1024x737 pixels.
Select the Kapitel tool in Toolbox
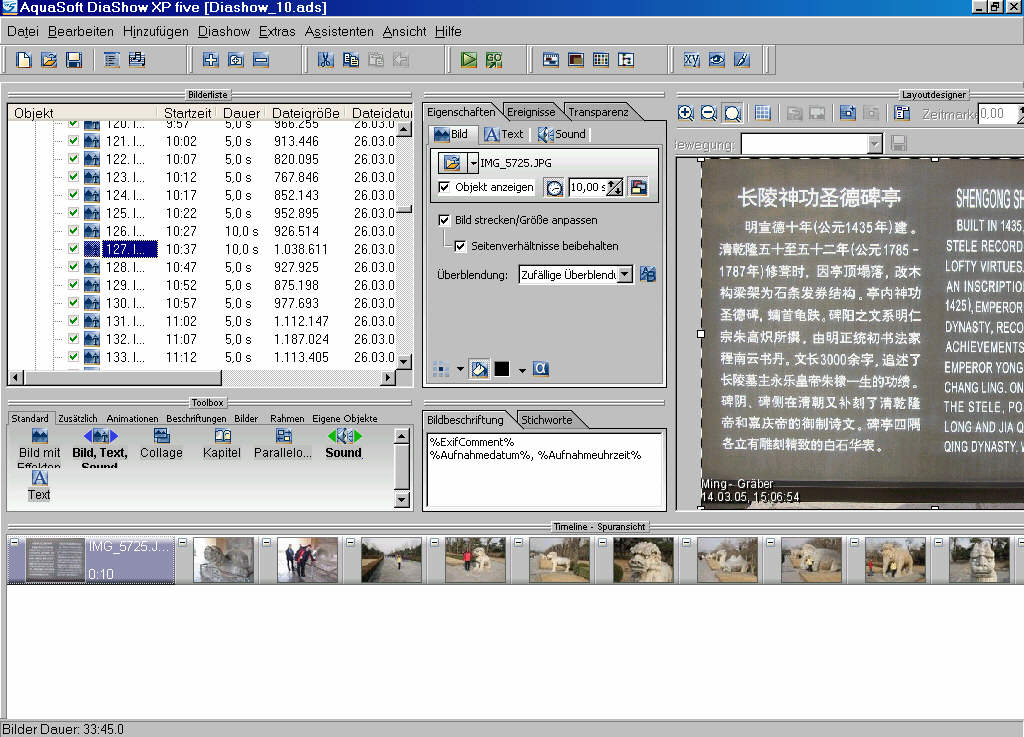pyautogui.click(x=222, y=443)
